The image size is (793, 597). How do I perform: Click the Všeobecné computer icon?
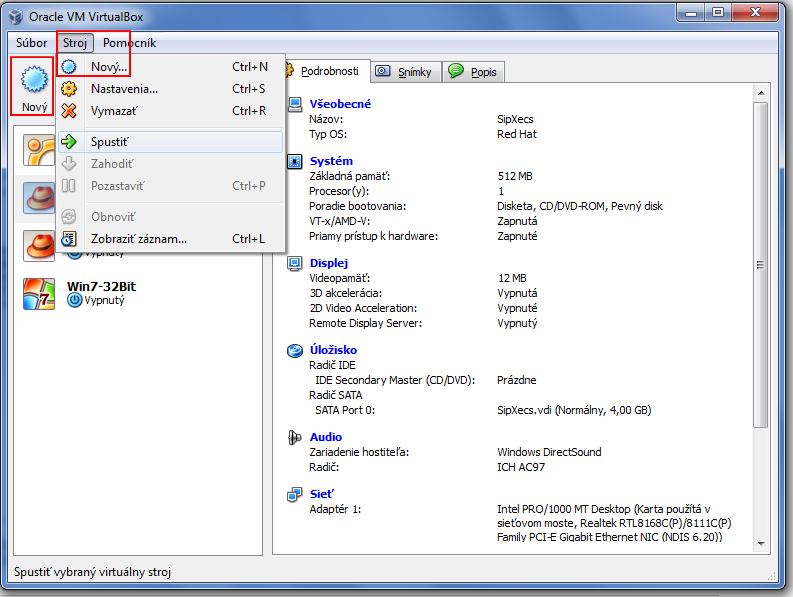pos(295,104)
